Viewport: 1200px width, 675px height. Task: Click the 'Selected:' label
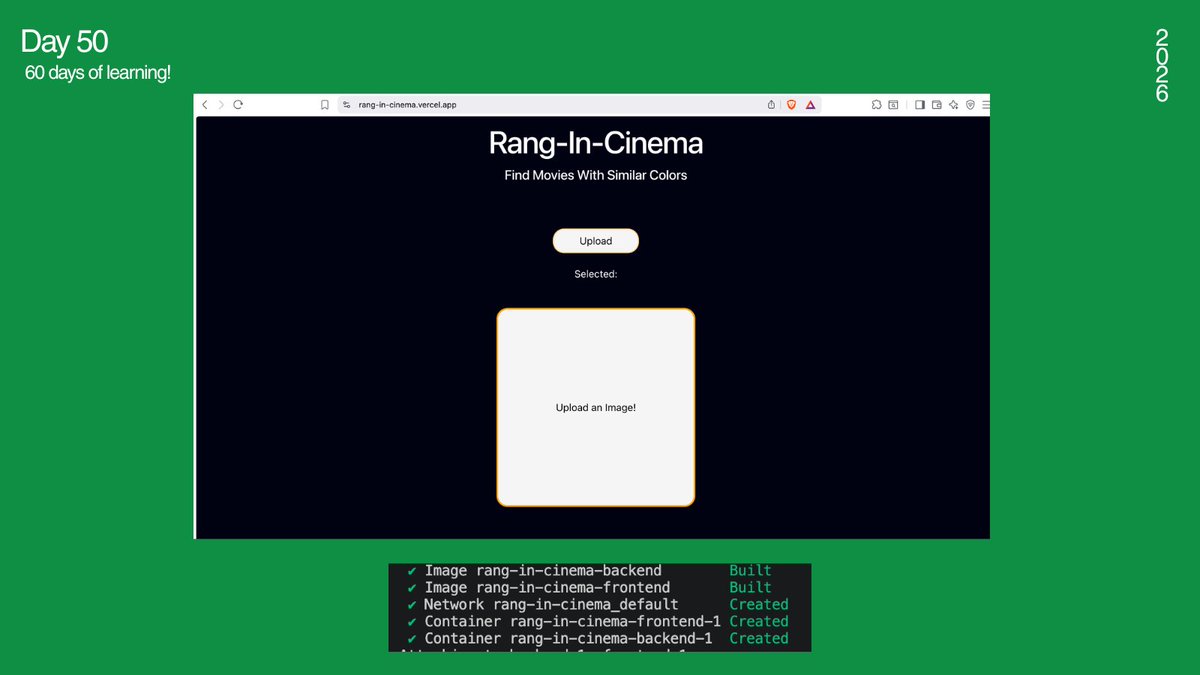[596, 274]
